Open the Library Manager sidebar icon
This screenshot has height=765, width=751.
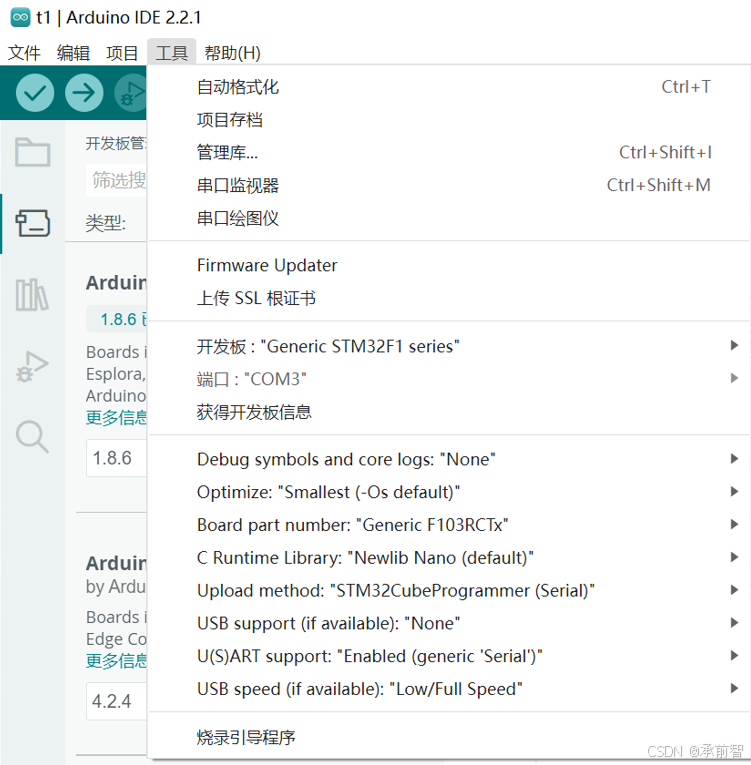click(32, 295)
